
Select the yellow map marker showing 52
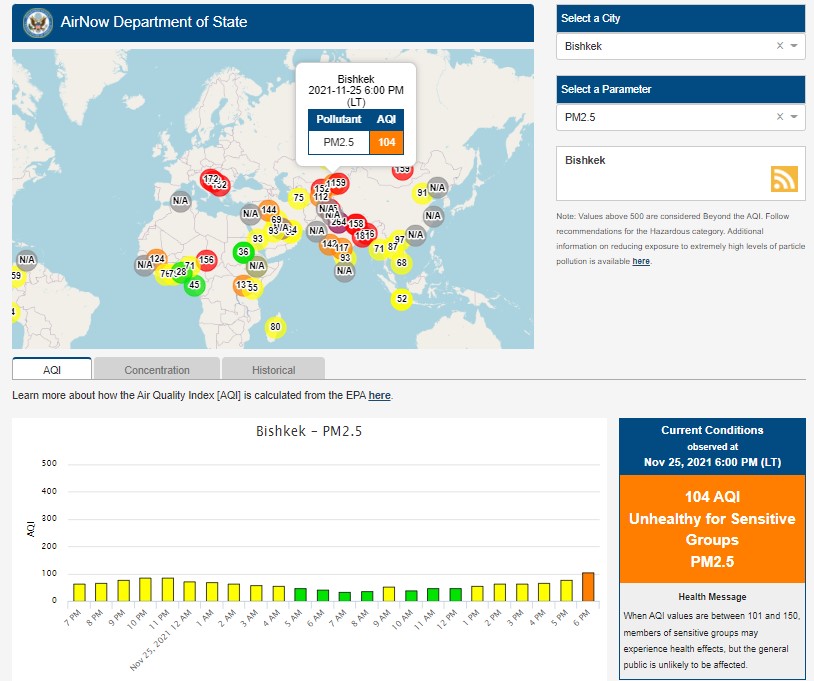(x=401, y=298)
